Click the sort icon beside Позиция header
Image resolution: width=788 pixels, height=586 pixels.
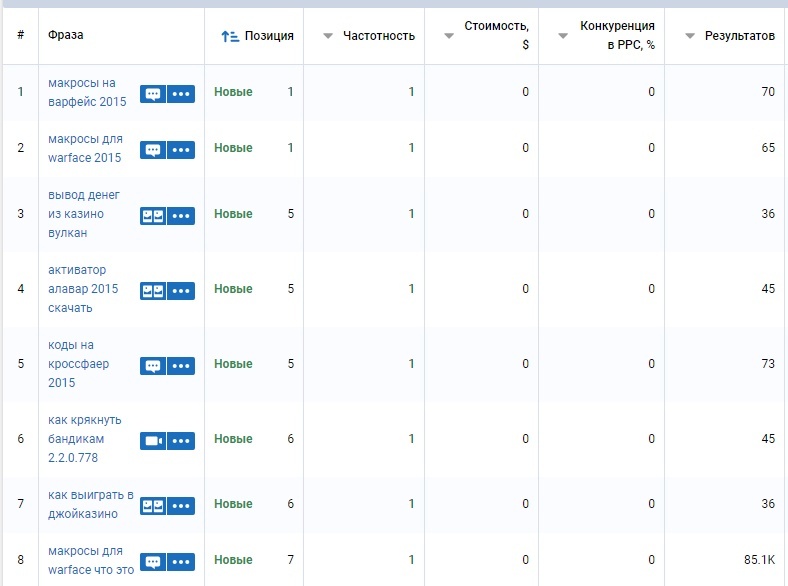[x=229, y=36]
